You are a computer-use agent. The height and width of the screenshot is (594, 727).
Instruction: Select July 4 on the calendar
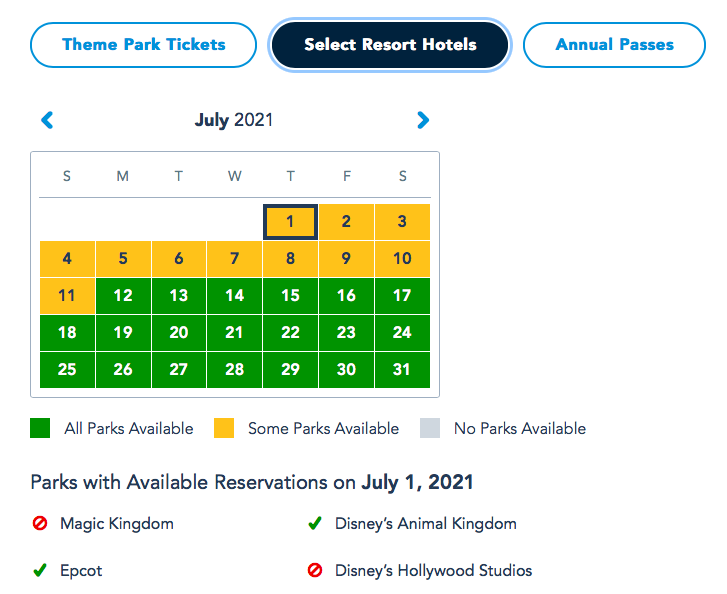(x=67, y=259)
